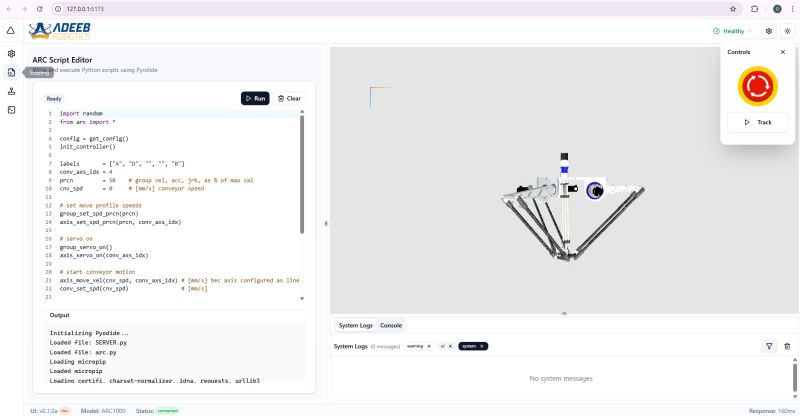Screen dimensions: 800x416
Task: Open the browser extensions puzzle icon
Action: (755, 9)
